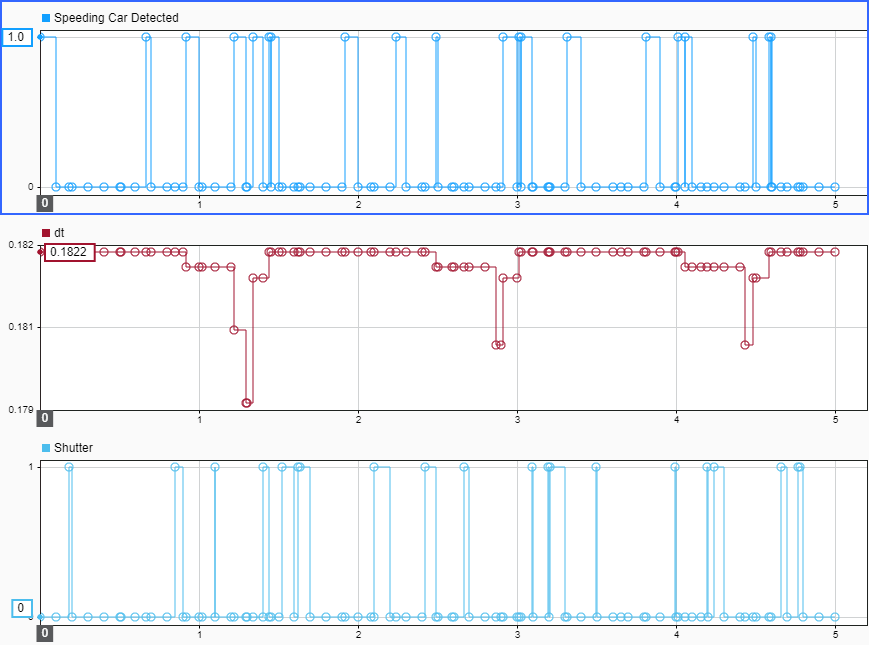Select the Shutter signal label
Image resolution: width=869 pixels, height=645 pixels.
tap(73, 448)
